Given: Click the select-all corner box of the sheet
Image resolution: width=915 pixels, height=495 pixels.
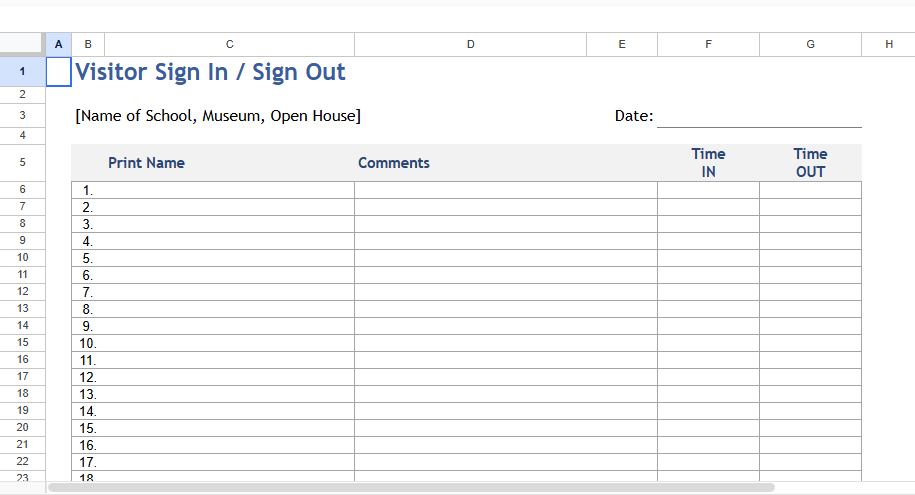Looking at the screenshot, I should (x=22, y=44).
